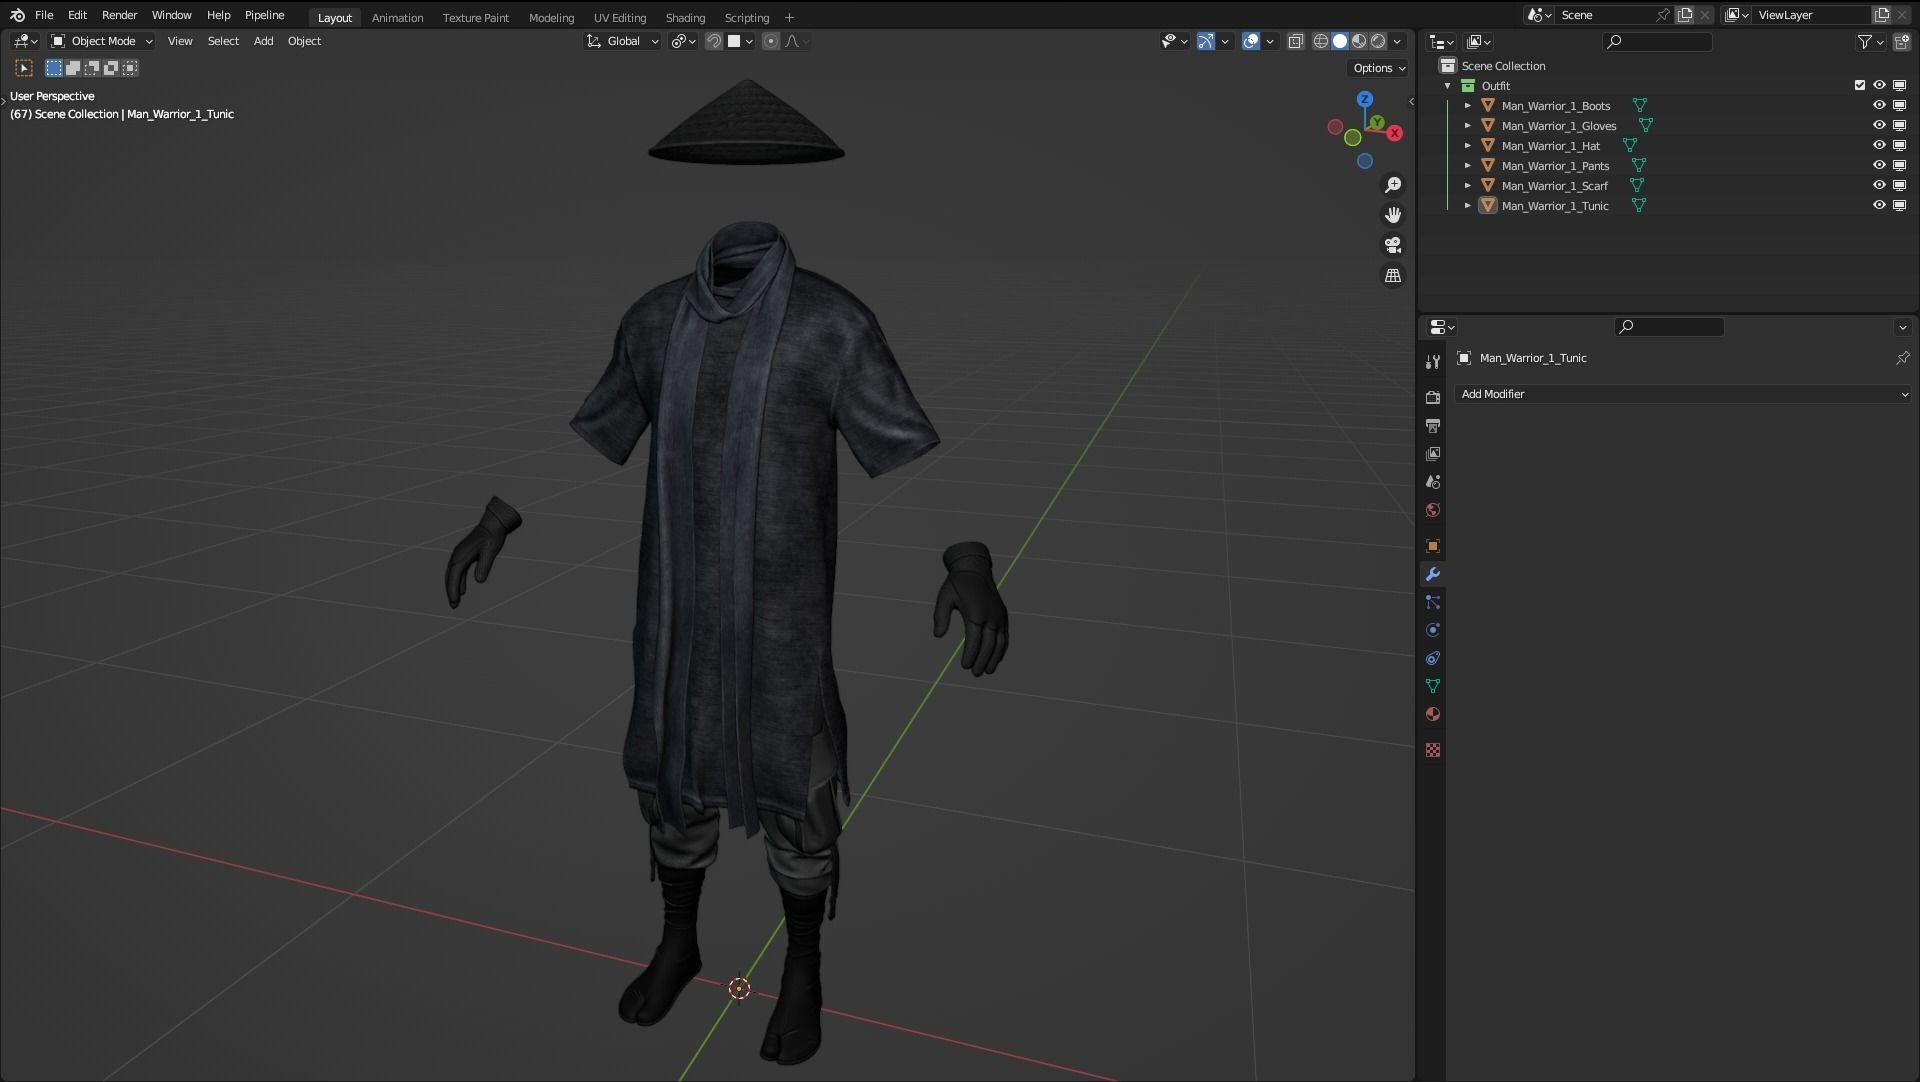This screenshot has height=1082, width=1920.
Task: Switch to orthographic grid view icon
Action: pyautogui.click(x=1392, y=275)
